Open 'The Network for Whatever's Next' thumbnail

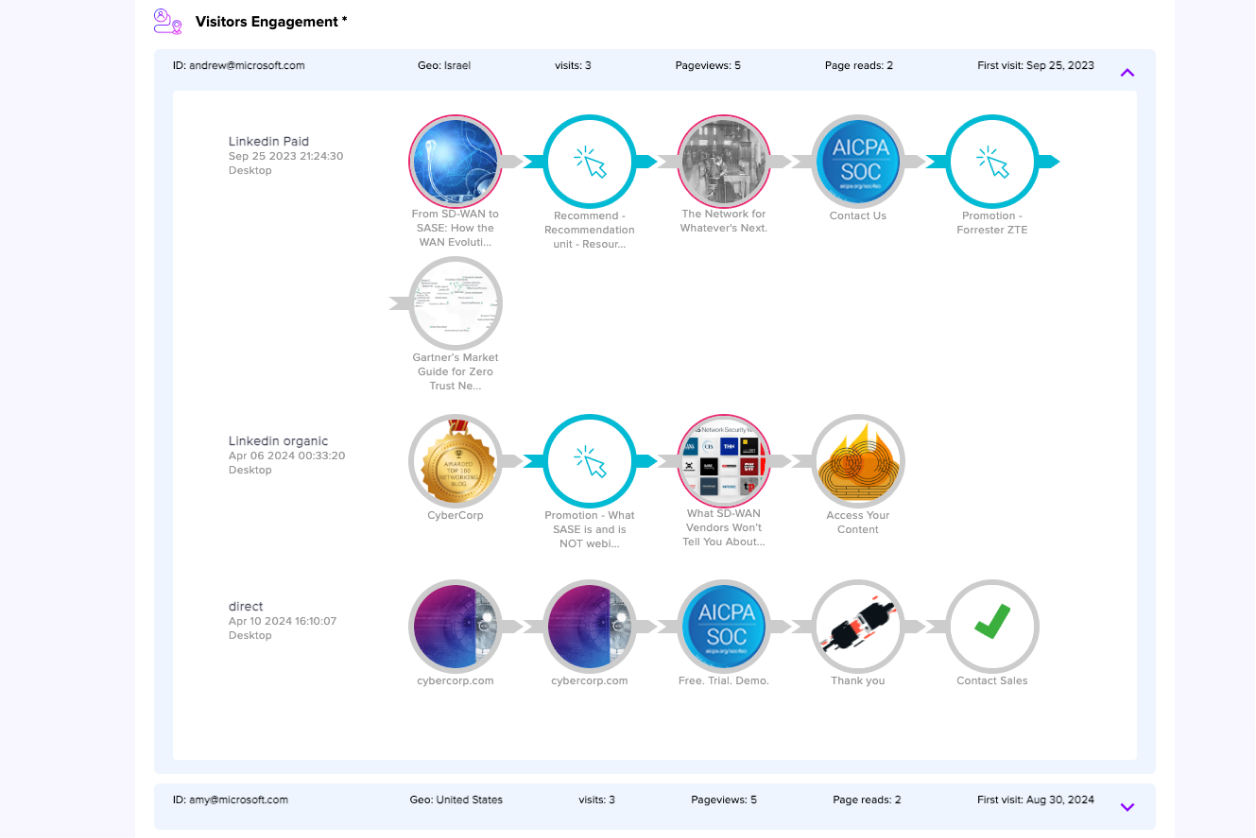click(x=724, y=162)
